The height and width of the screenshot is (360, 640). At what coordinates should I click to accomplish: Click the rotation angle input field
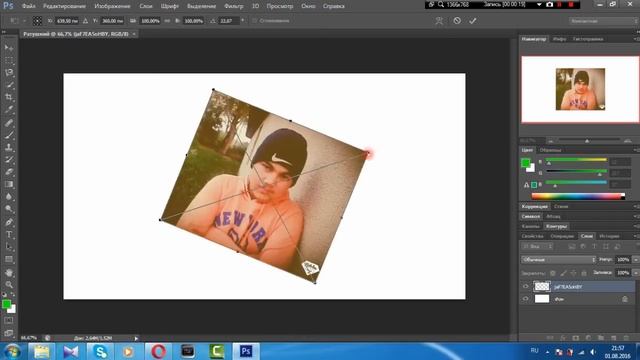tap(228, 20)
